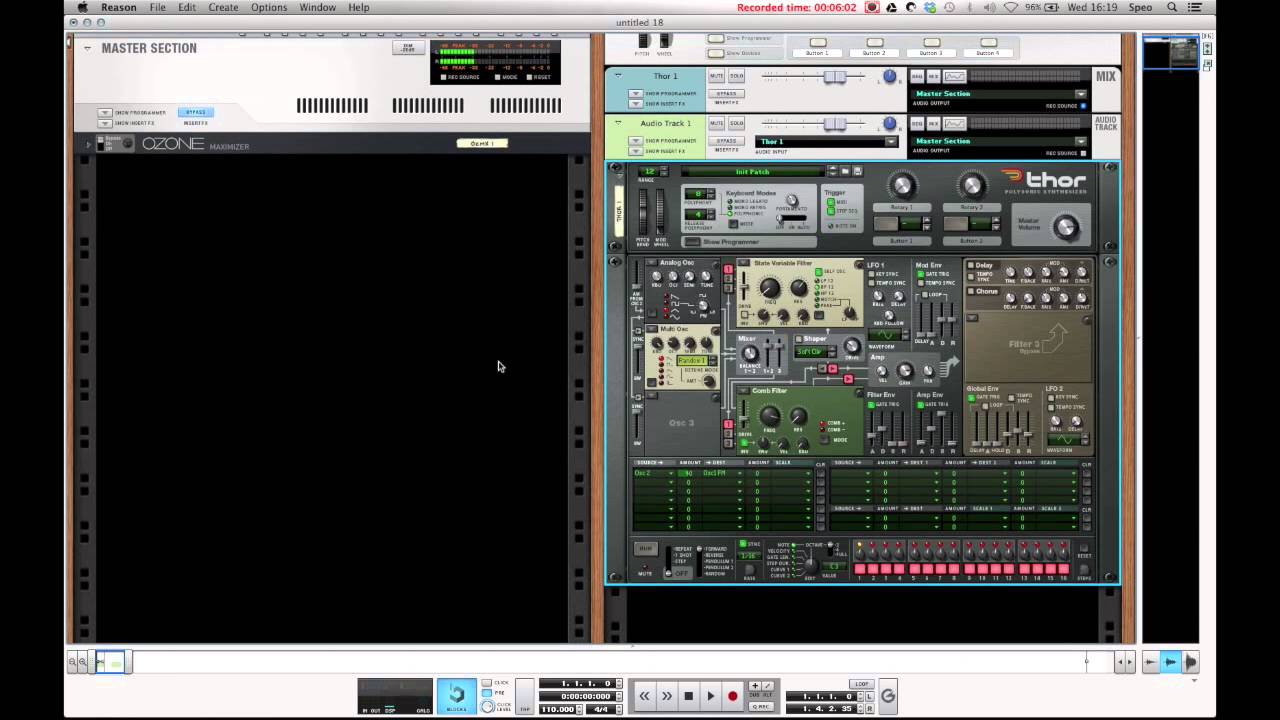Click the Thor Master Volume knob
The height and width of the screenshot is (720, 1280).
pos(1066,227)
